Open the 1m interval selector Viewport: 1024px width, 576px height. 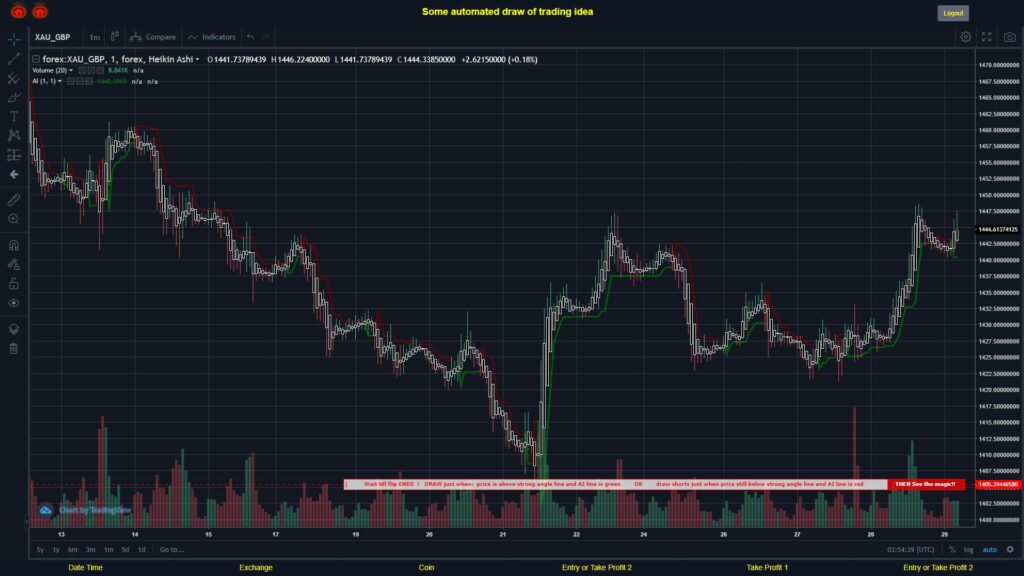tap(95, 37)
